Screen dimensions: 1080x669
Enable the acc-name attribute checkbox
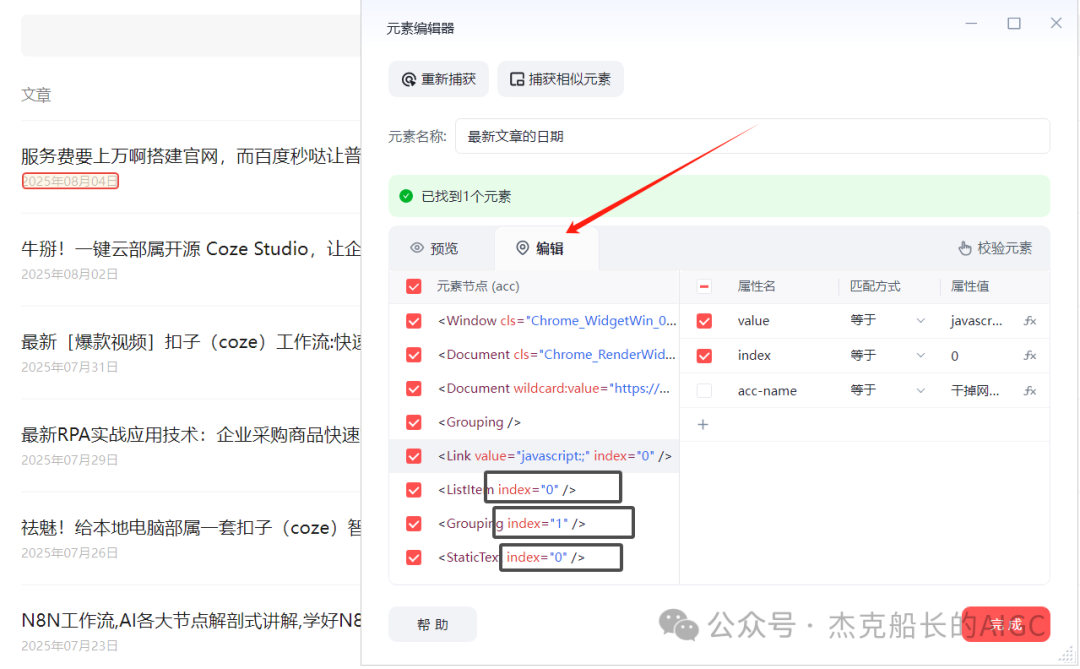coord(704,391)
